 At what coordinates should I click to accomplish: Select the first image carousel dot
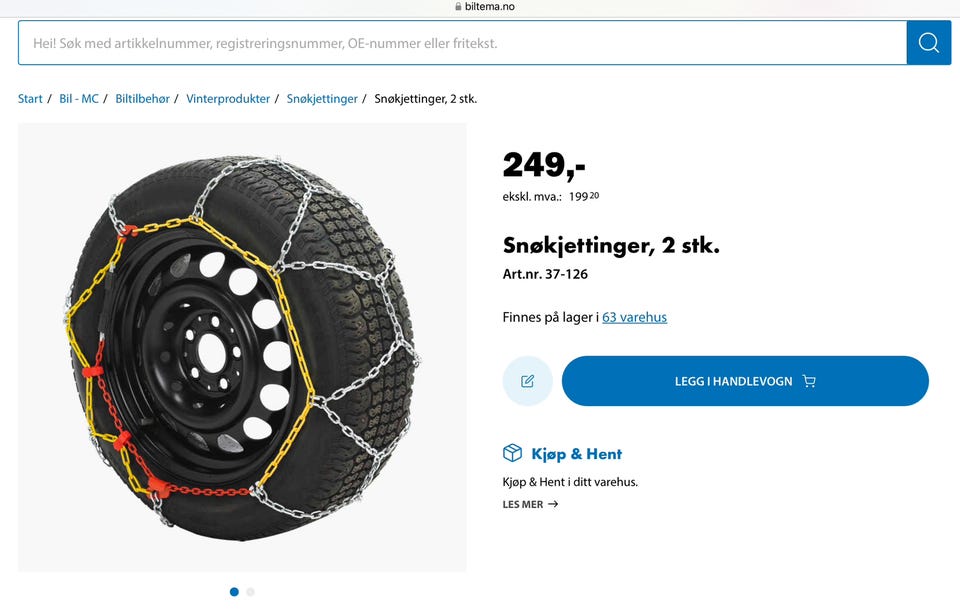point(234,592)
